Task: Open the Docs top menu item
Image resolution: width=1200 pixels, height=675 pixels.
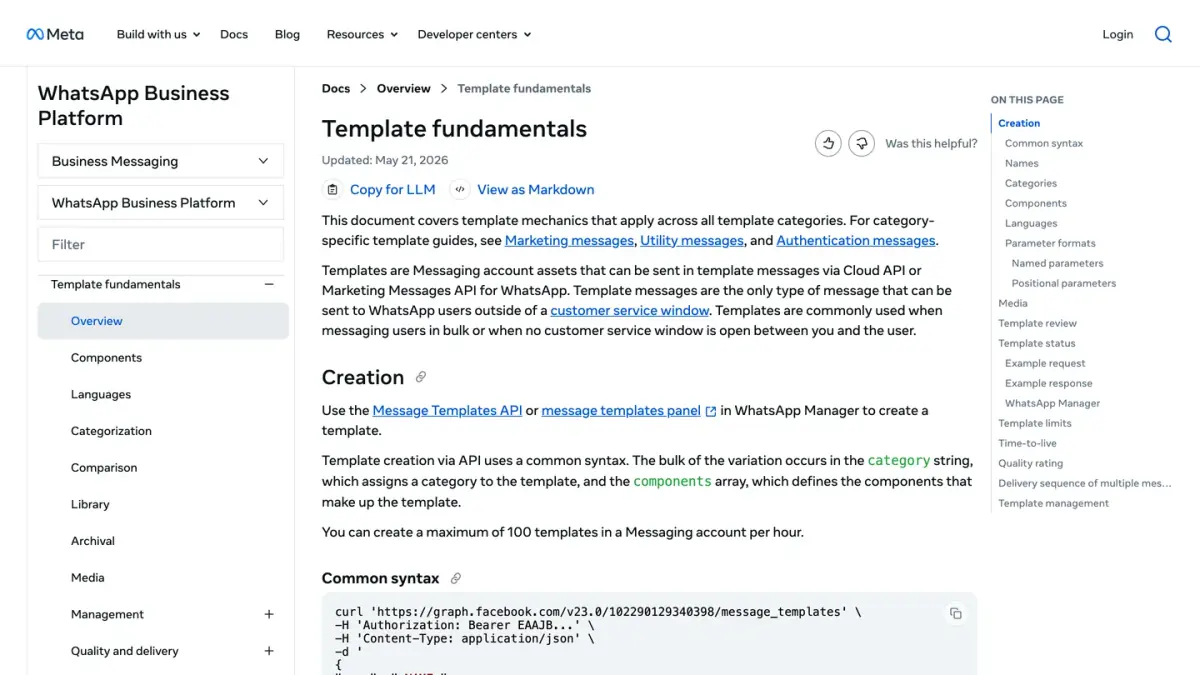Action: coord(234,34)
